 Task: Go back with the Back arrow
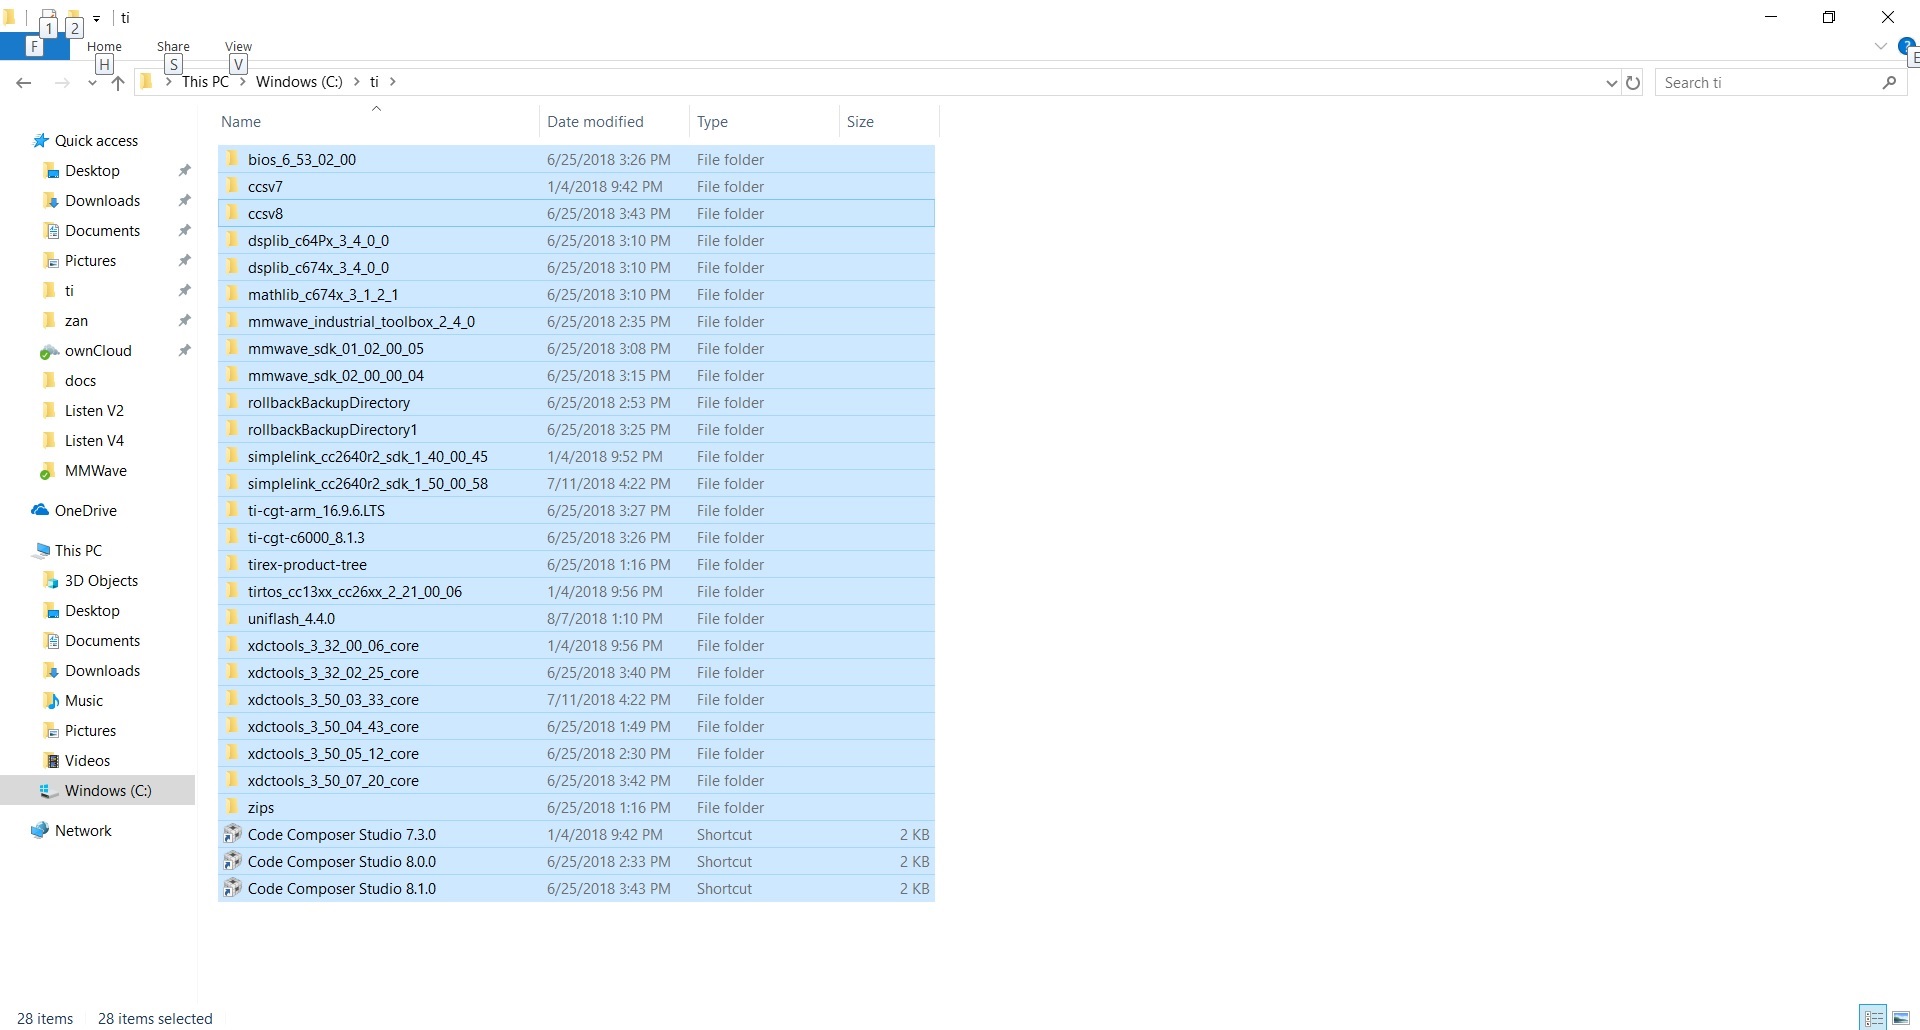24,83
